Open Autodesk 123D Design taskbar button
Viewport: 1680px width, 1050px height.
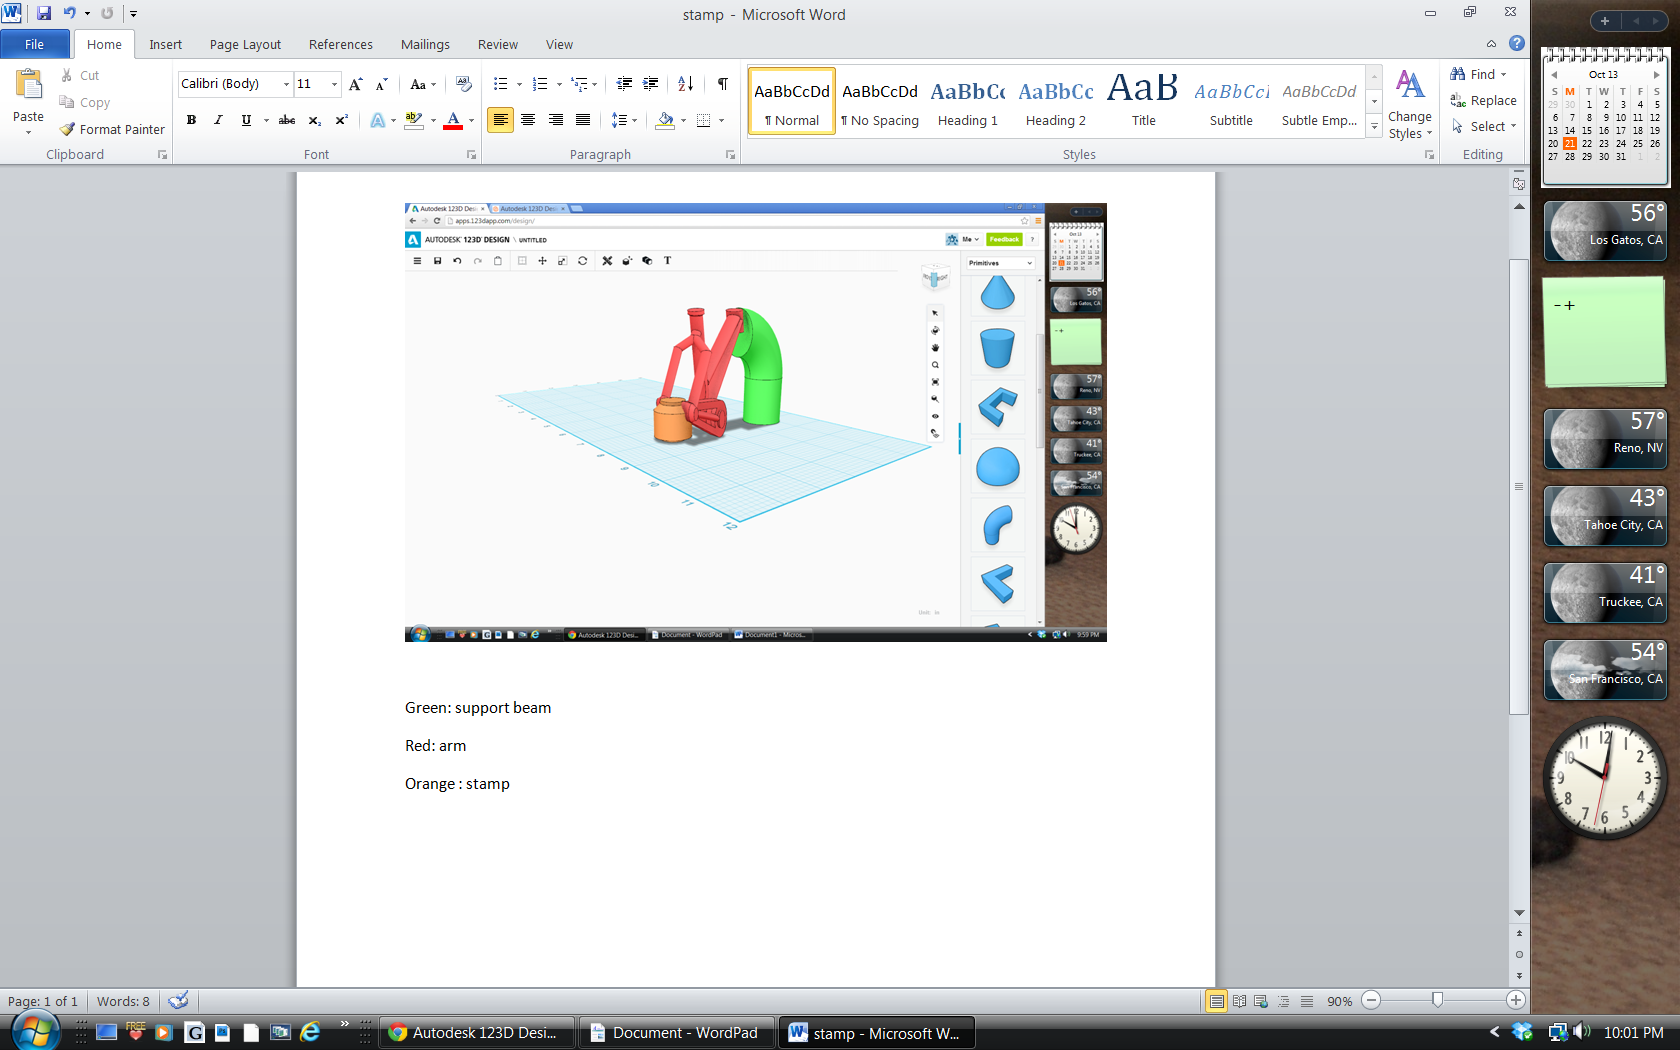tap(477, 1033)
